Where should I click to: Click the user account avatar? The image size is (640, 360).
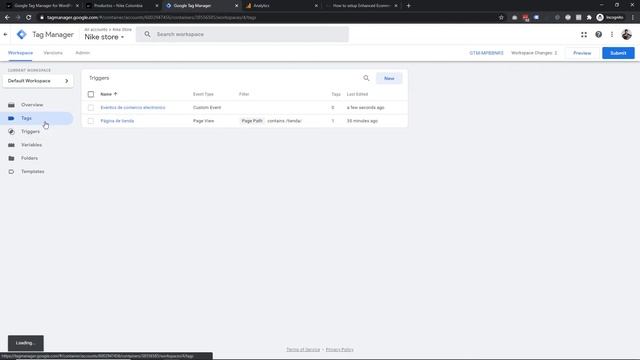(x=627, y=35)
